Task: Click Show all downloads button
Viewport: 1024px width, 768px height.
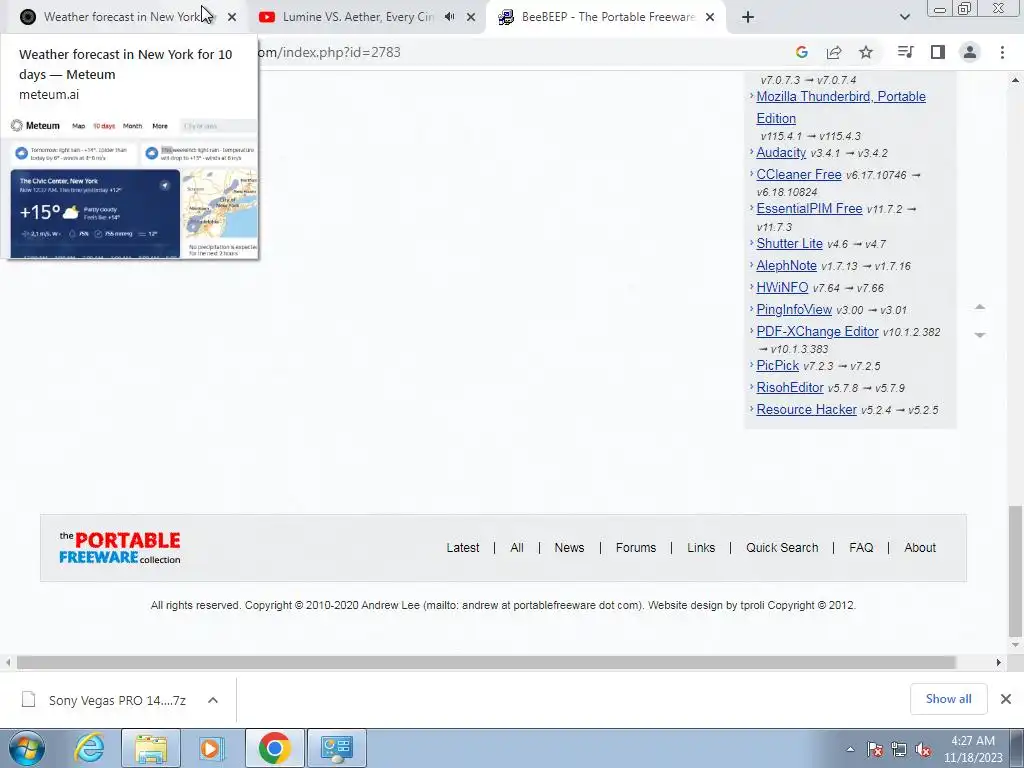Action: tap(948, 699)
